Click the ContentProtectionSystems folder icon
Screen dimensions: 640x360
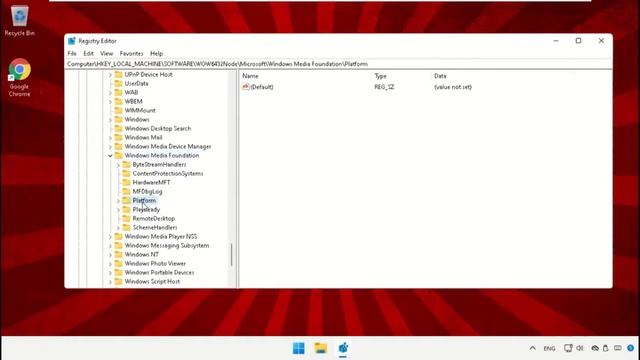[127, 173]
